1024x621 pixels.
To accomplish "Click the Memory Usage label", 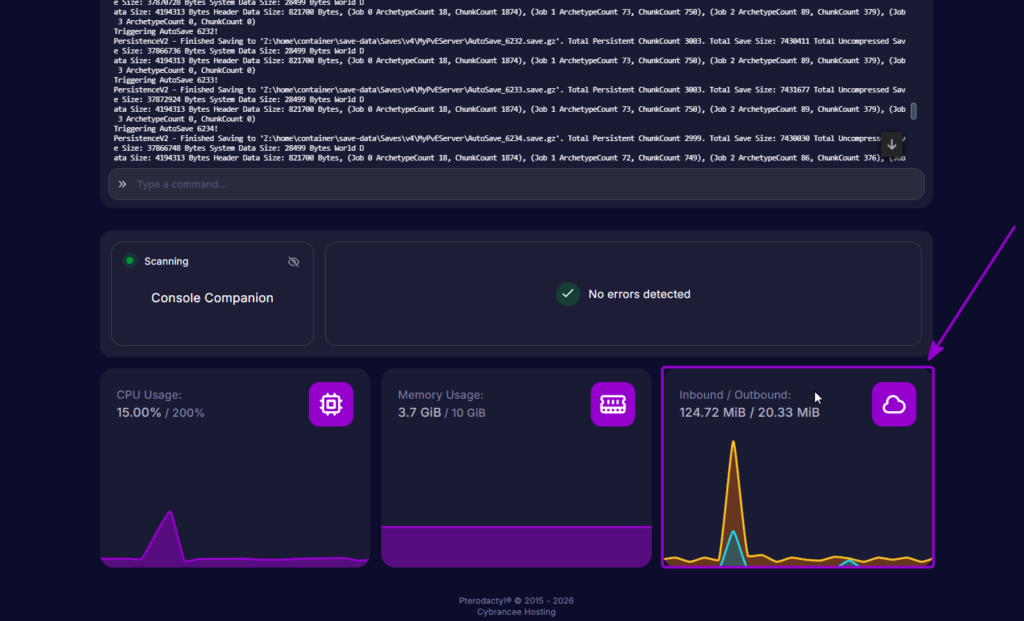I will [441, 395].
